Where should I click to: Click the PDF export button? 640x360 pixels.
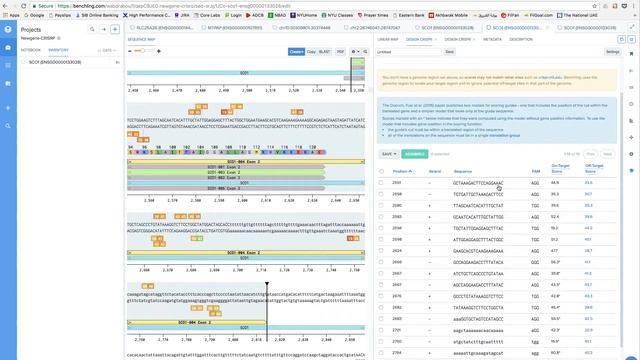point(340,52)
